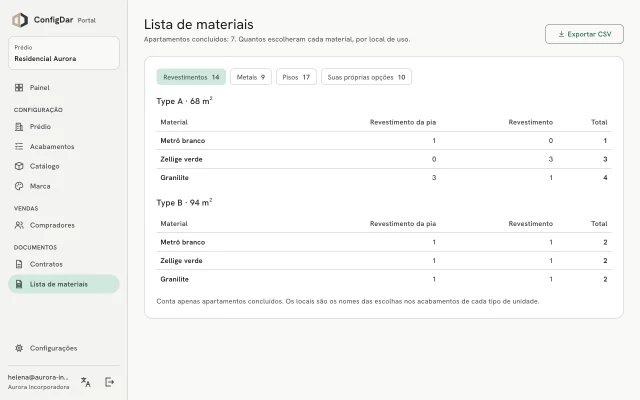Click the Type A · 68 m² heading
This screenshot has width=640, height=400.
[184, 101]
